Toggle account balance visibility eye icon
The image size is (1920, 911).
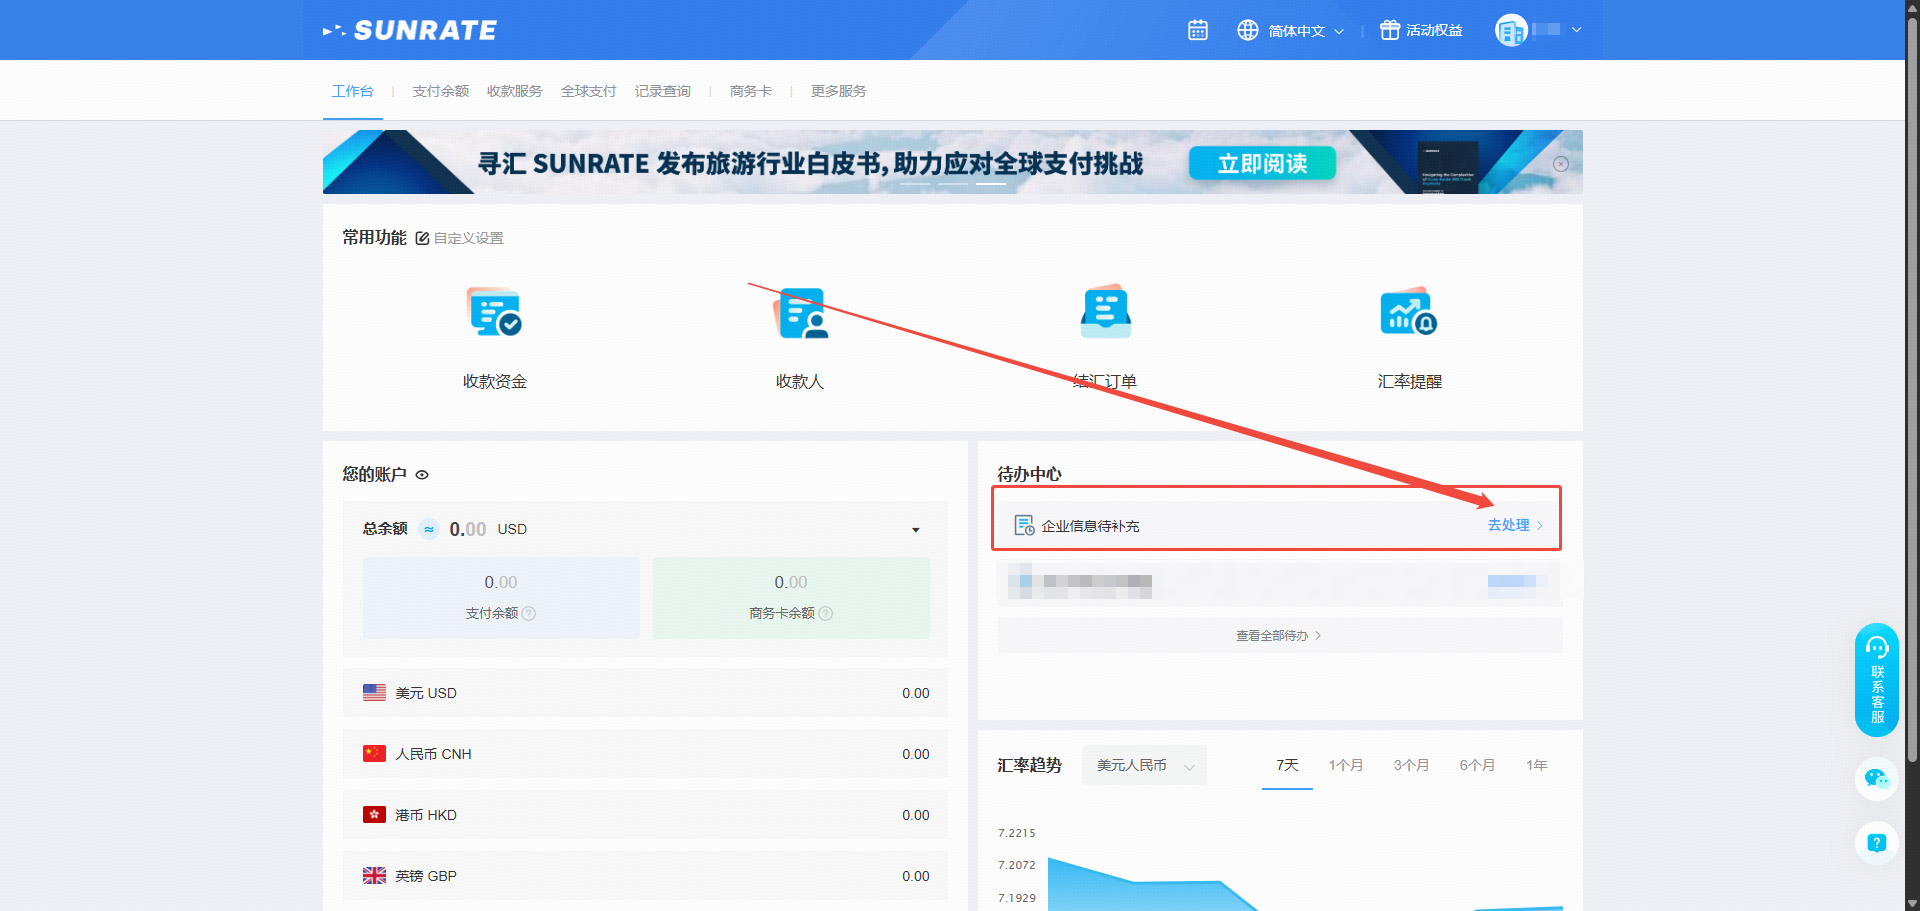[x=422, y=475]
